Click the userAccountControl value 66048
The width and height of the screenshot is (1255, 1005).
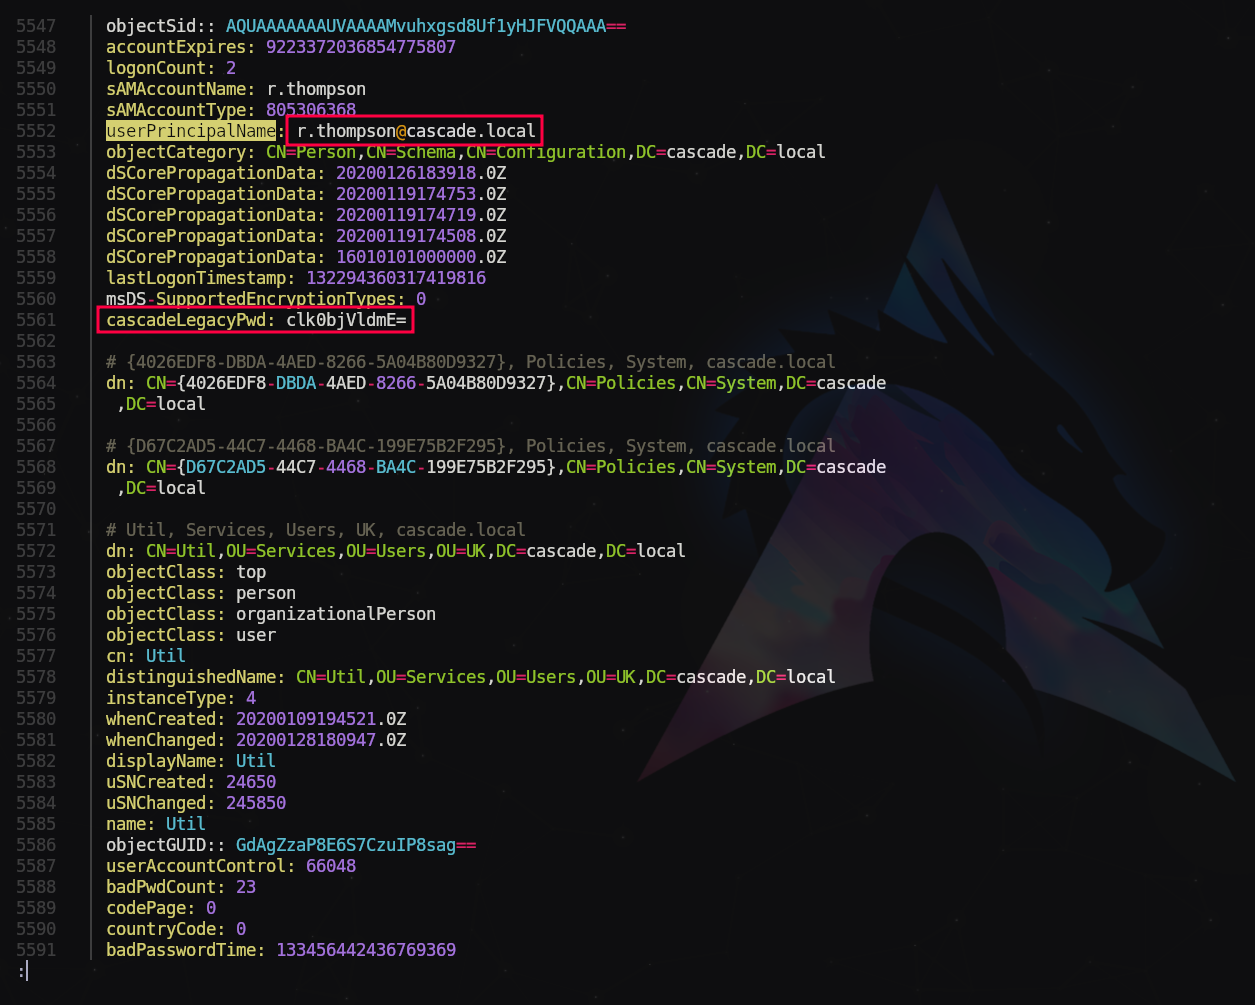point(331,866)
